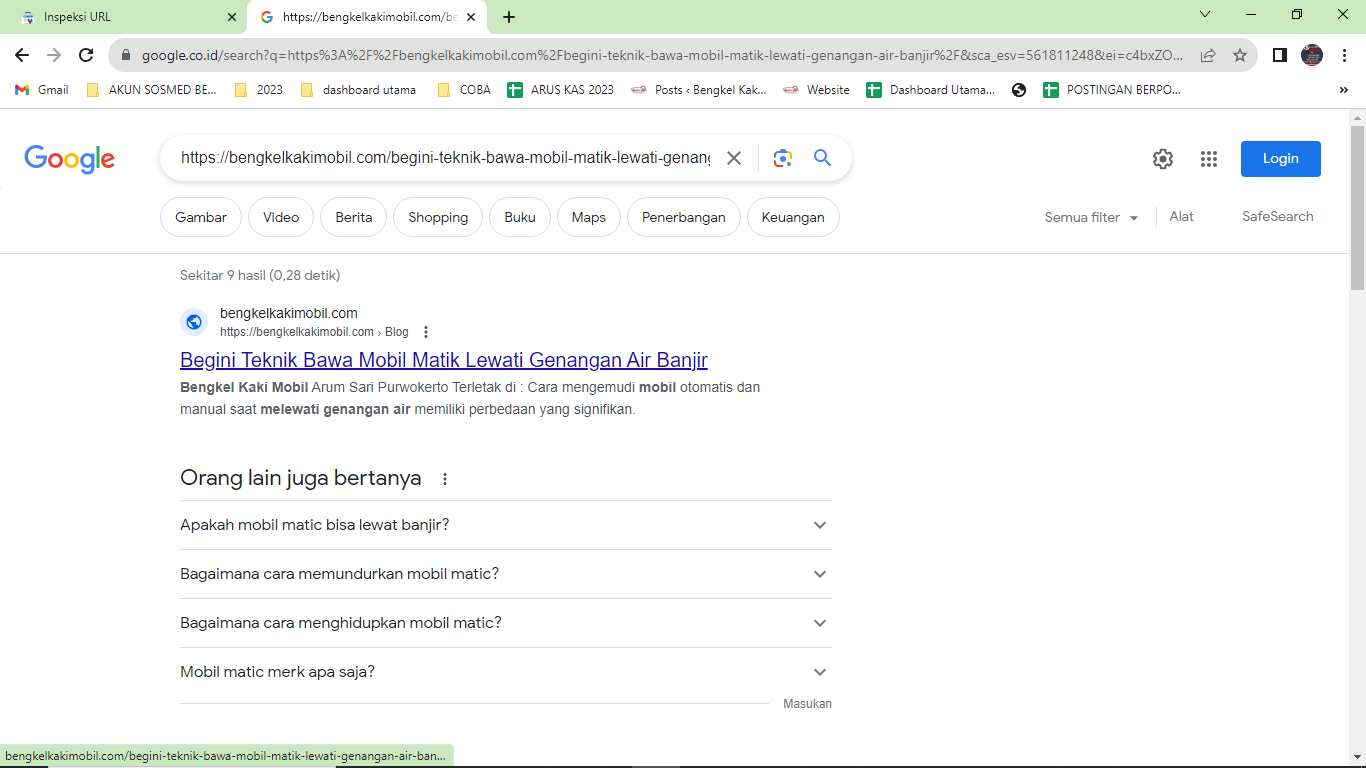Open the 2023 bookmark folder
Screen dimensions: 1366x768
(258, 90)
